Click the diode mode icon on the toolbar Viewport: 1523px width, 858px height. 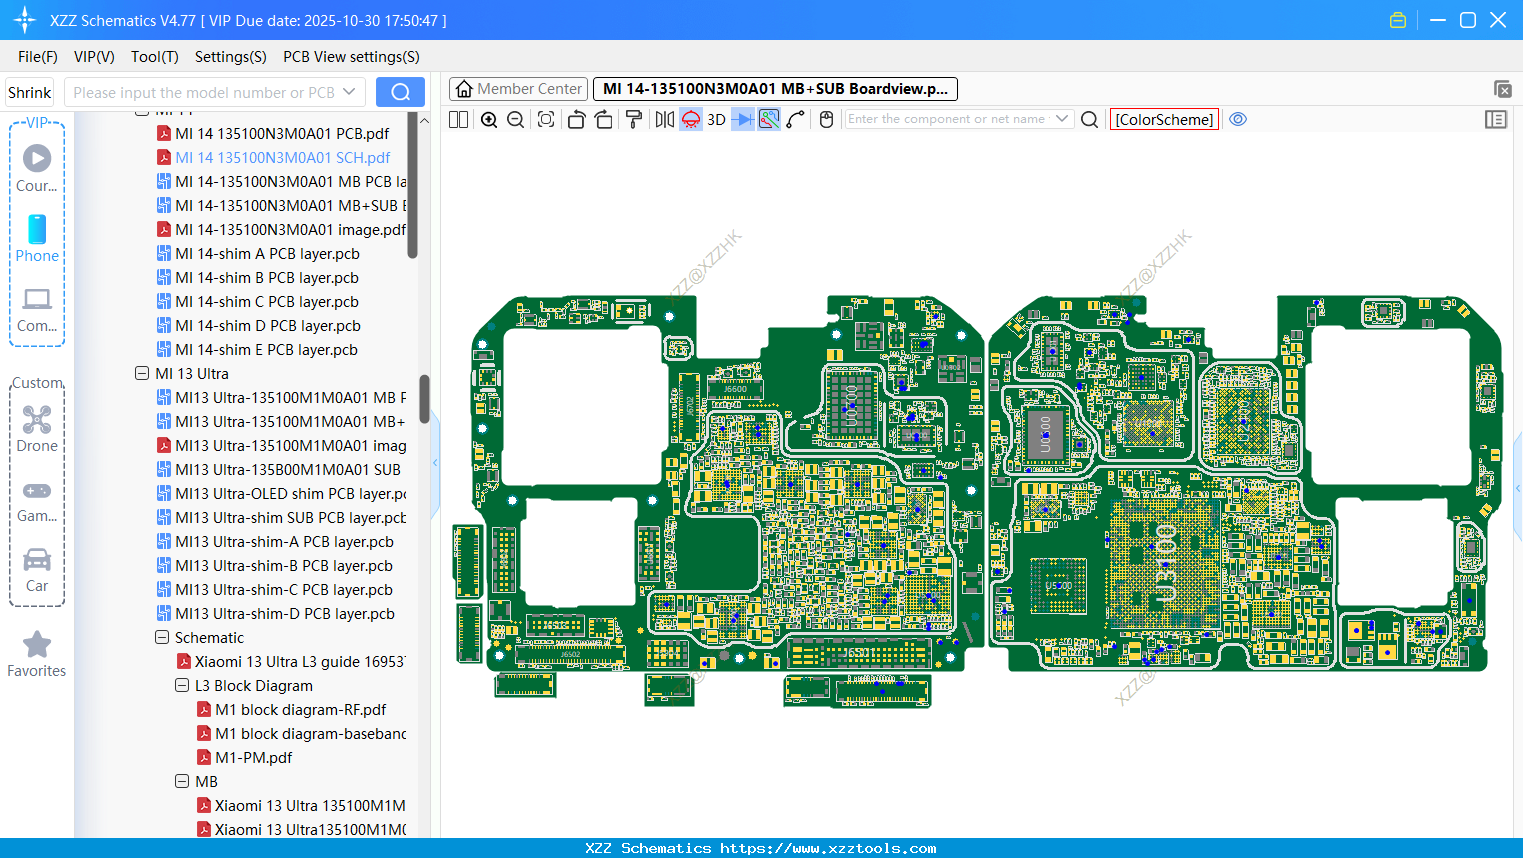point(741,119)
